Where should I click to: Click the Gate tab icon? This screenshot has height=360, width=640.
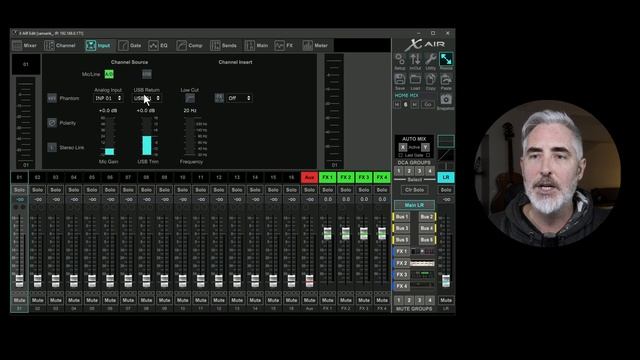click(x=123, y=45)
